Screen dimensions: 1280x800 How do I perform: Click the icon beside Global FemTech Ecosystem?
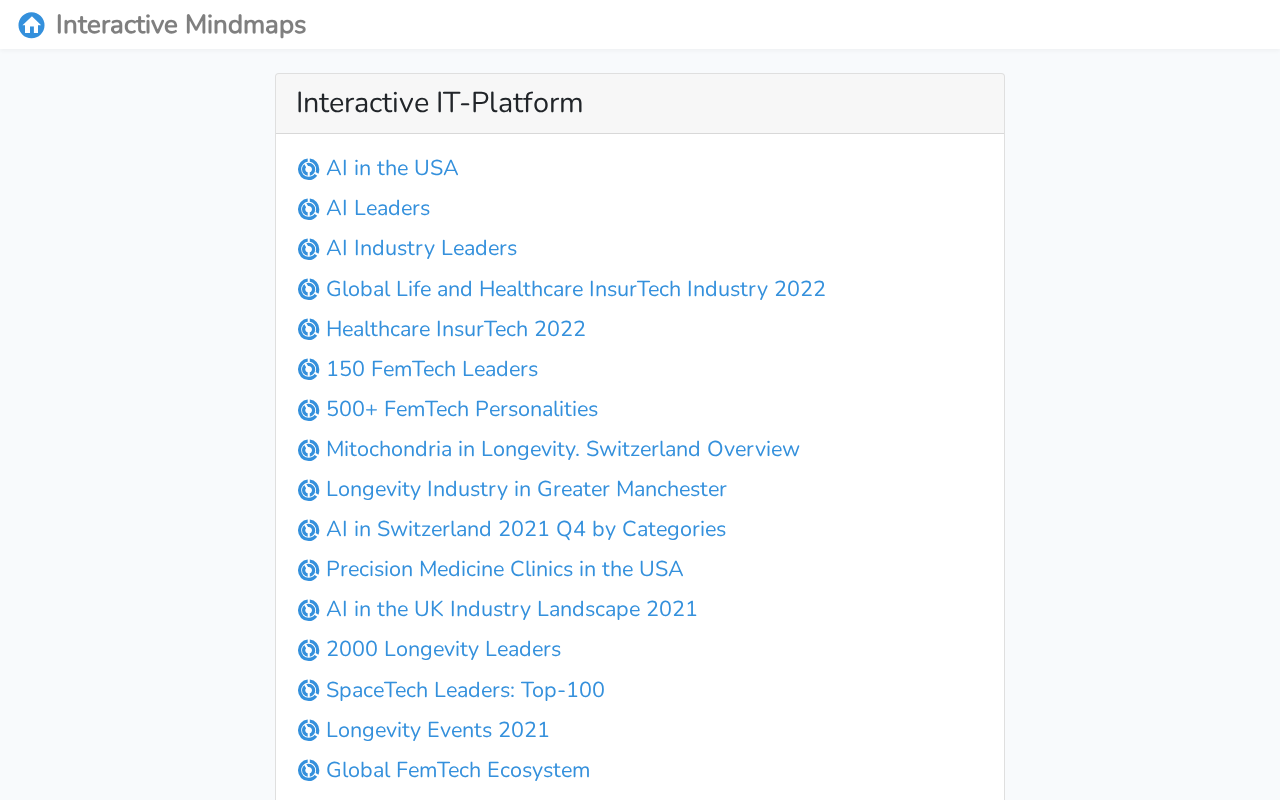click(x=308, y=771)
